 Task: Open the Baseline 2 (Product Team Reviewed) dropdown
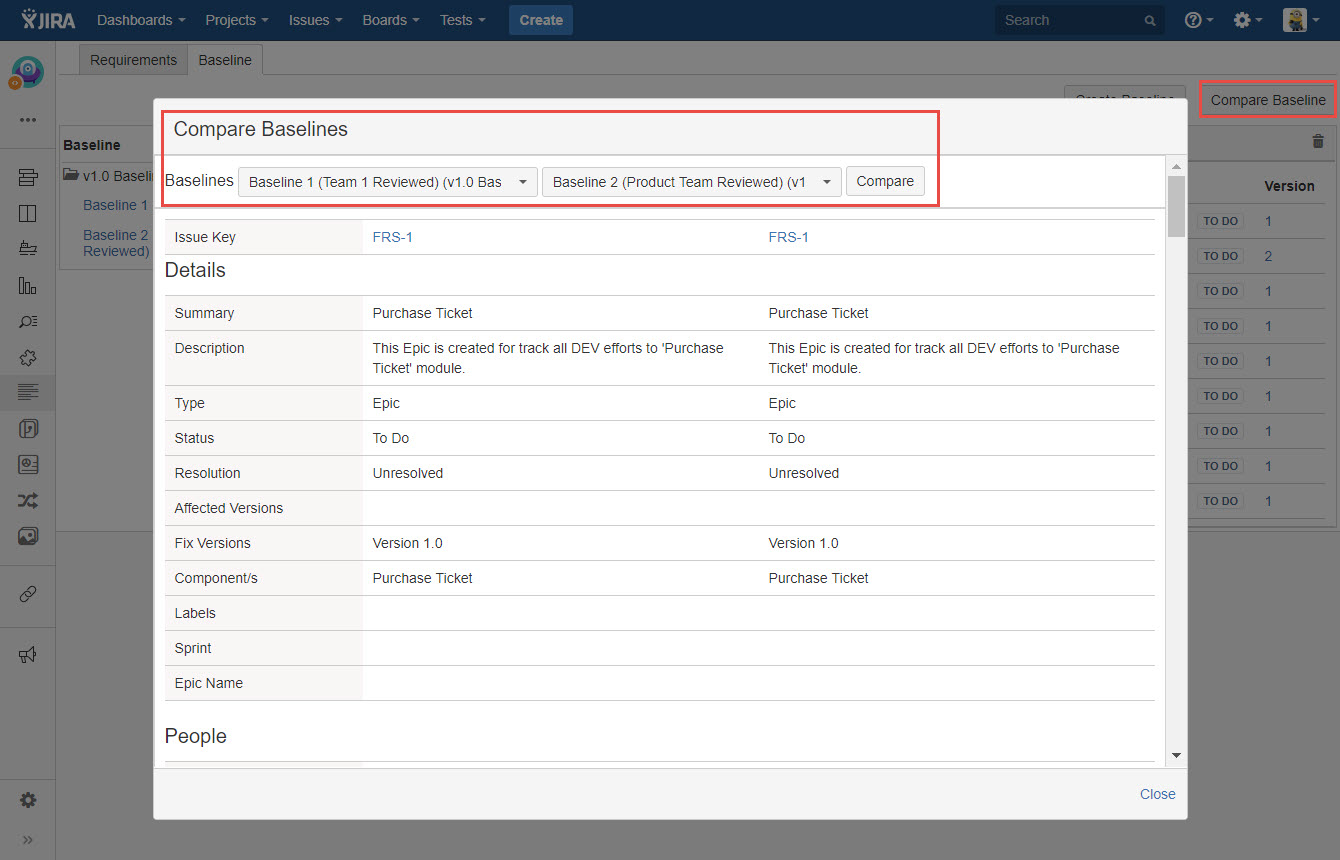click(x=692, y=182)
